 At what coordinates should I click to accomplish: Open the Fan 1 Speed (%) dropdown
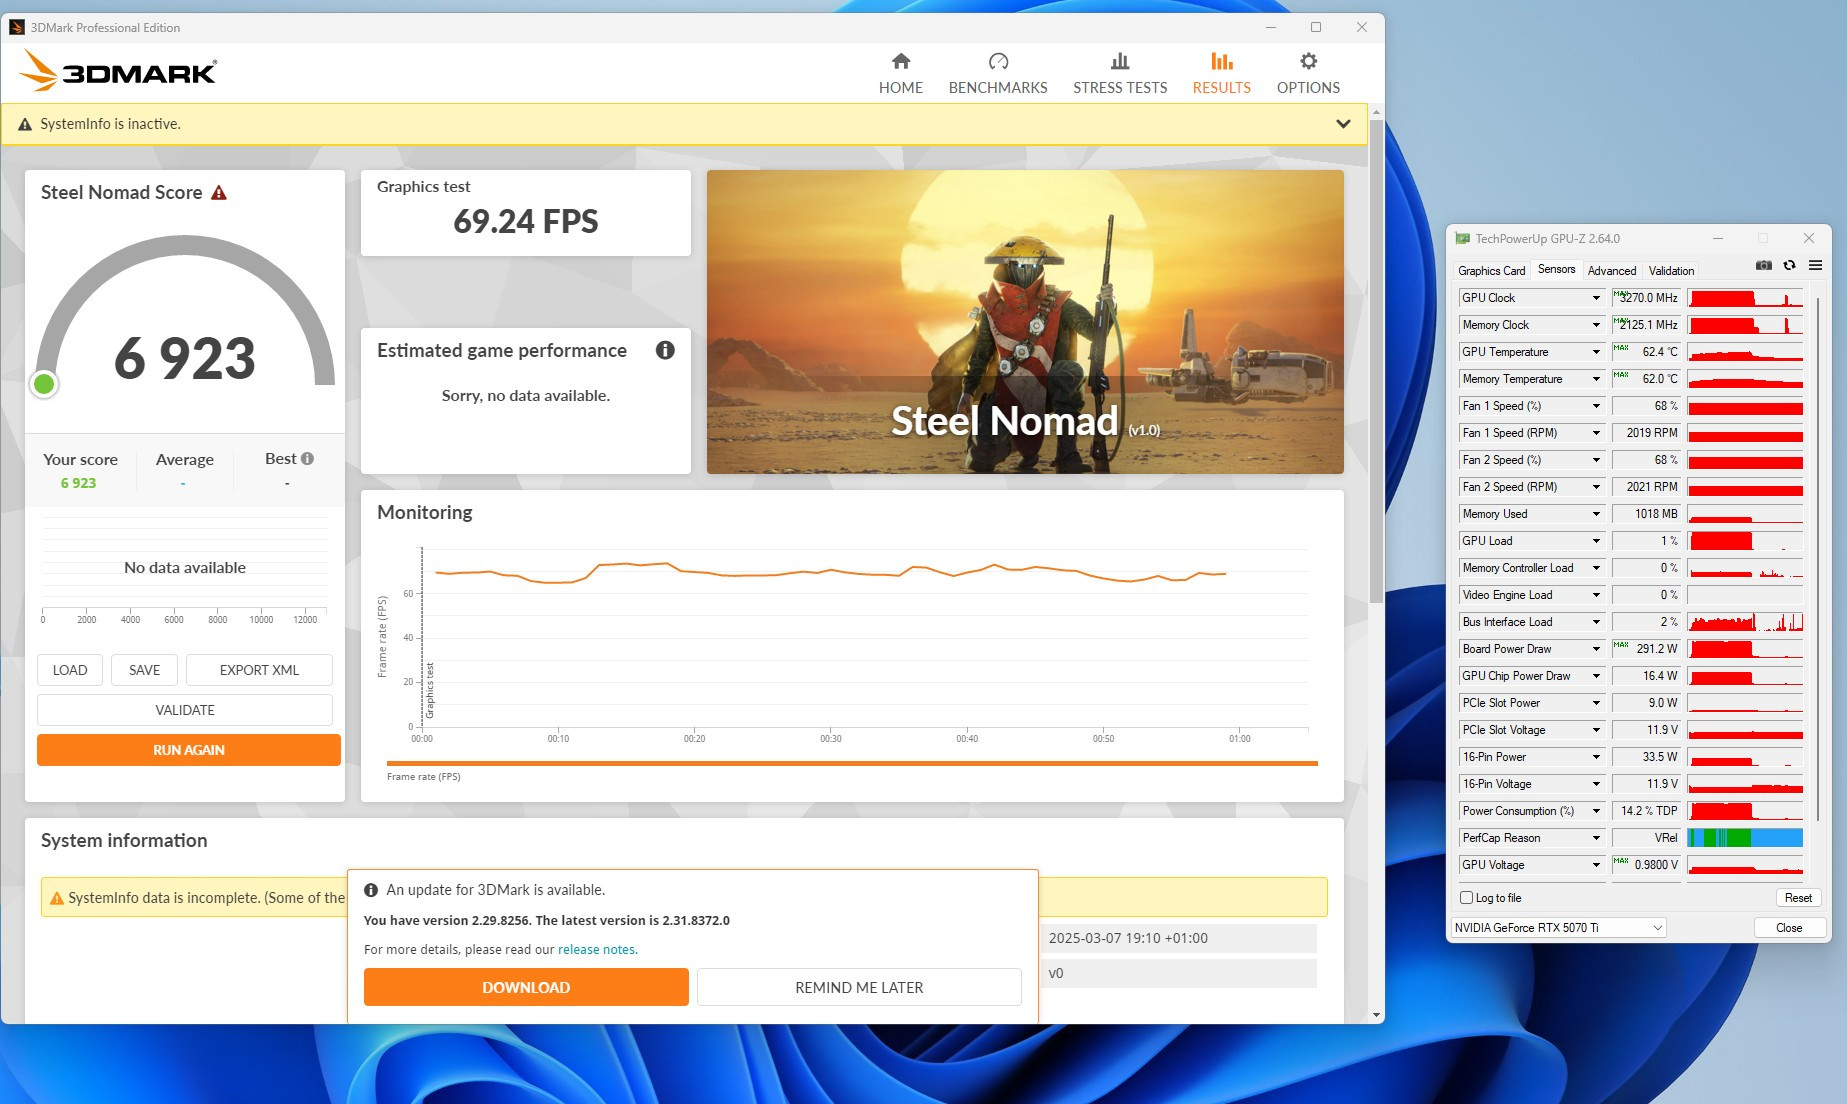(x=1596, y=406)
